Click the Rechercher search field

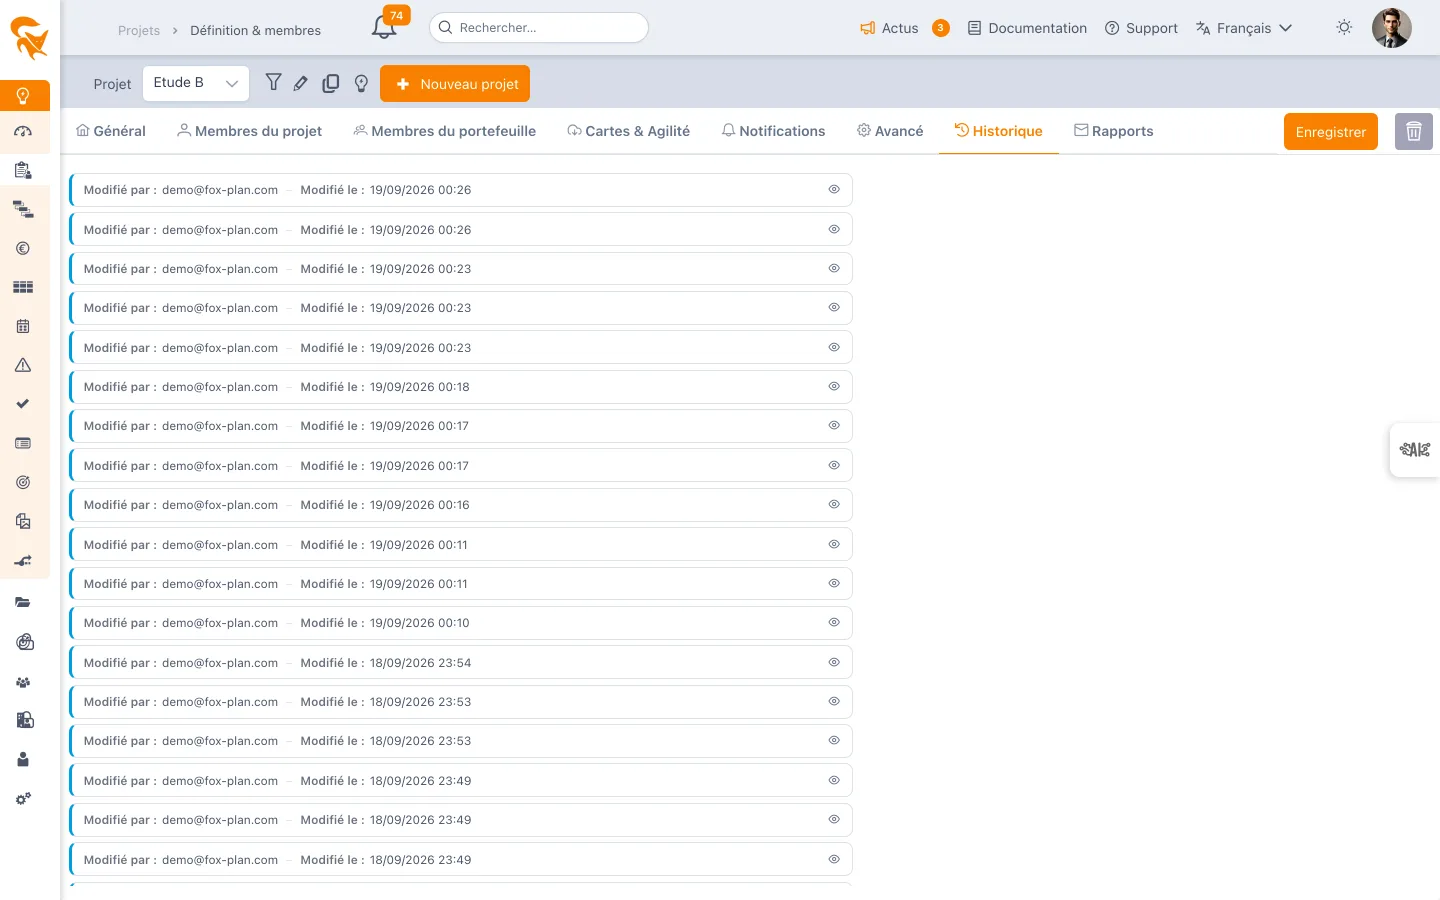tap(539, 28)
